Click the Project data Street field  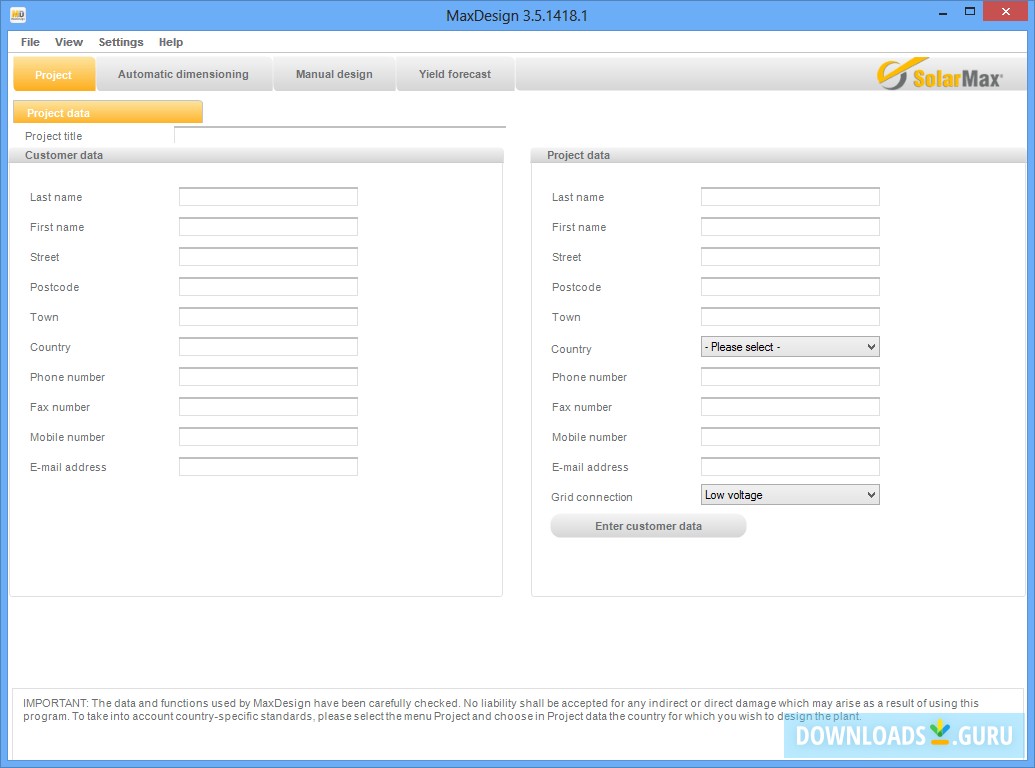pos(790,257)
